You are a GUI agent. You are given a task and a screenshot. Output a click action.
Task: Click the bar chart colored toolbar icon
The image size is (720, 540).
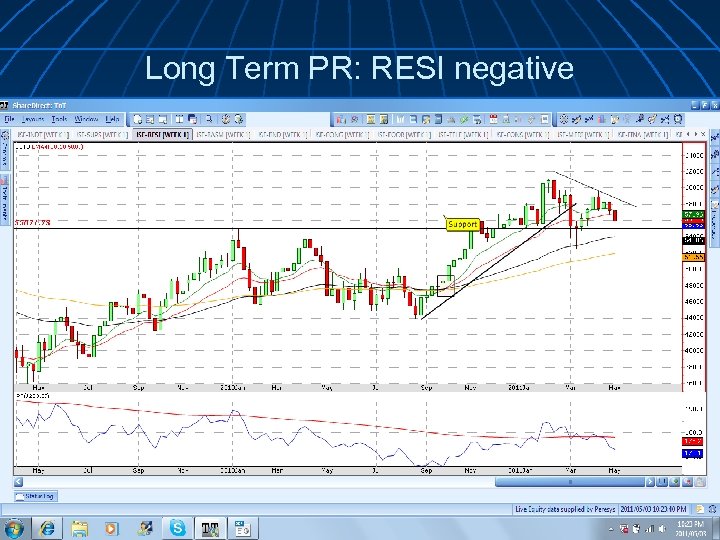pos(602,120)
